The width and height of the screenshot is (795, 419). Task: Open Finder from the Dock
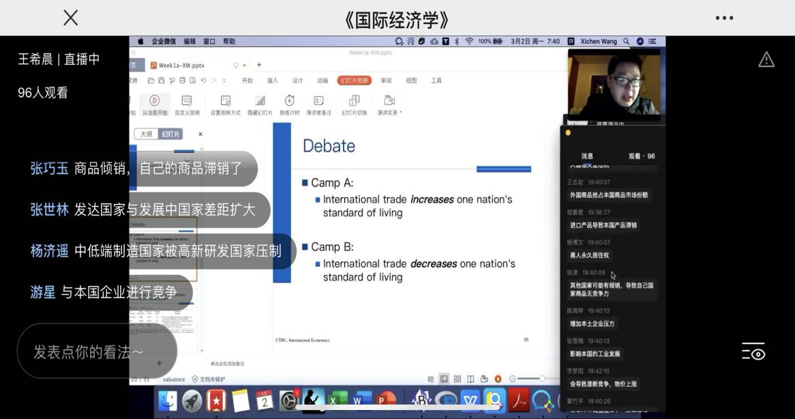pos(168,402)
